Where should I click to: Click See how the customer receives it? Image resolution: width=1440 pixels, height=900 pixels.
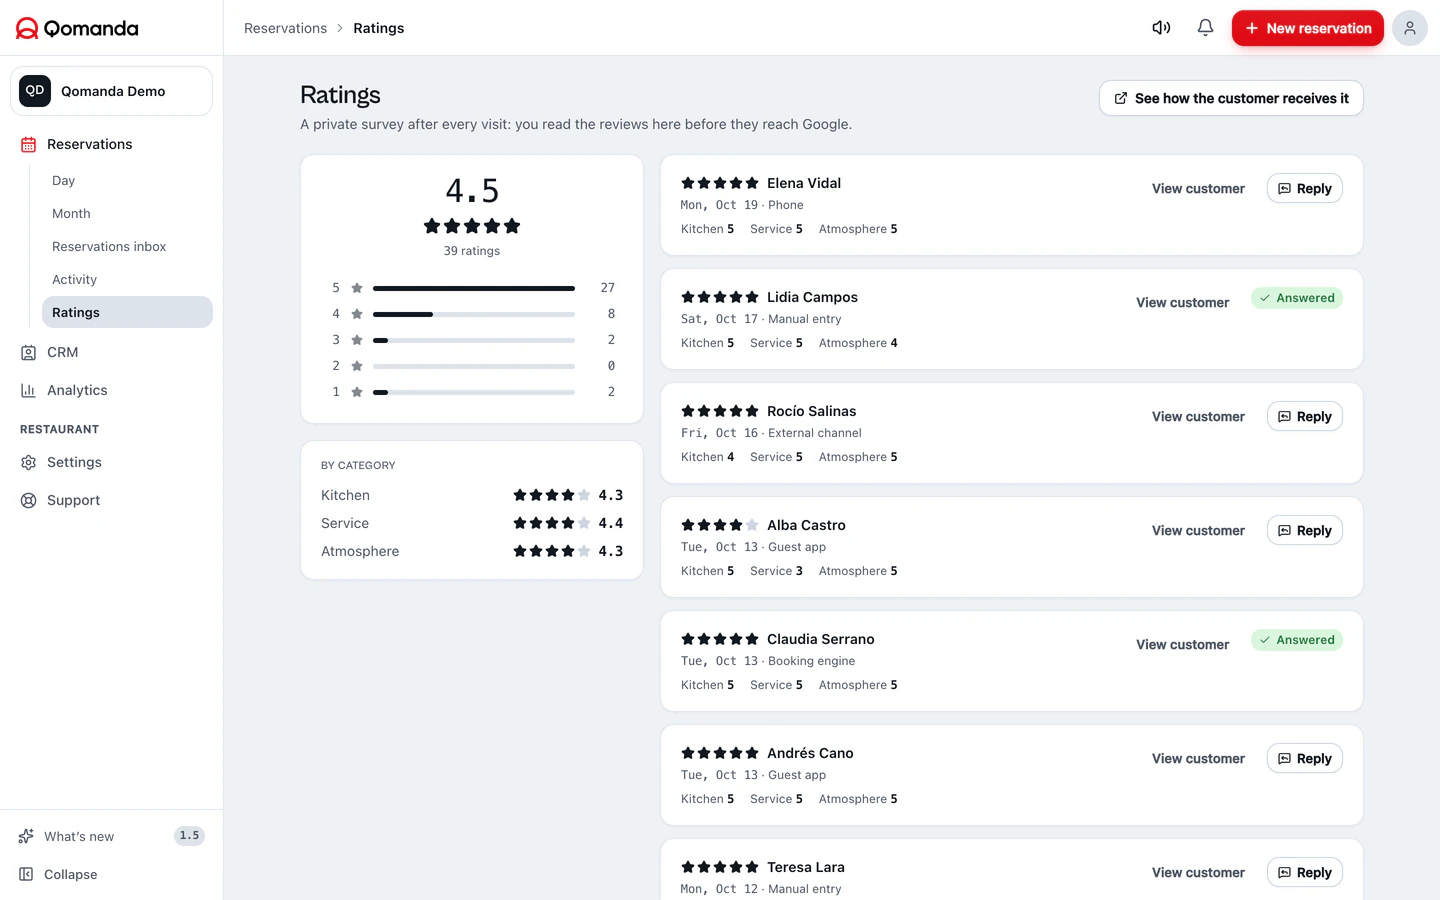(x=1231, y=98)
